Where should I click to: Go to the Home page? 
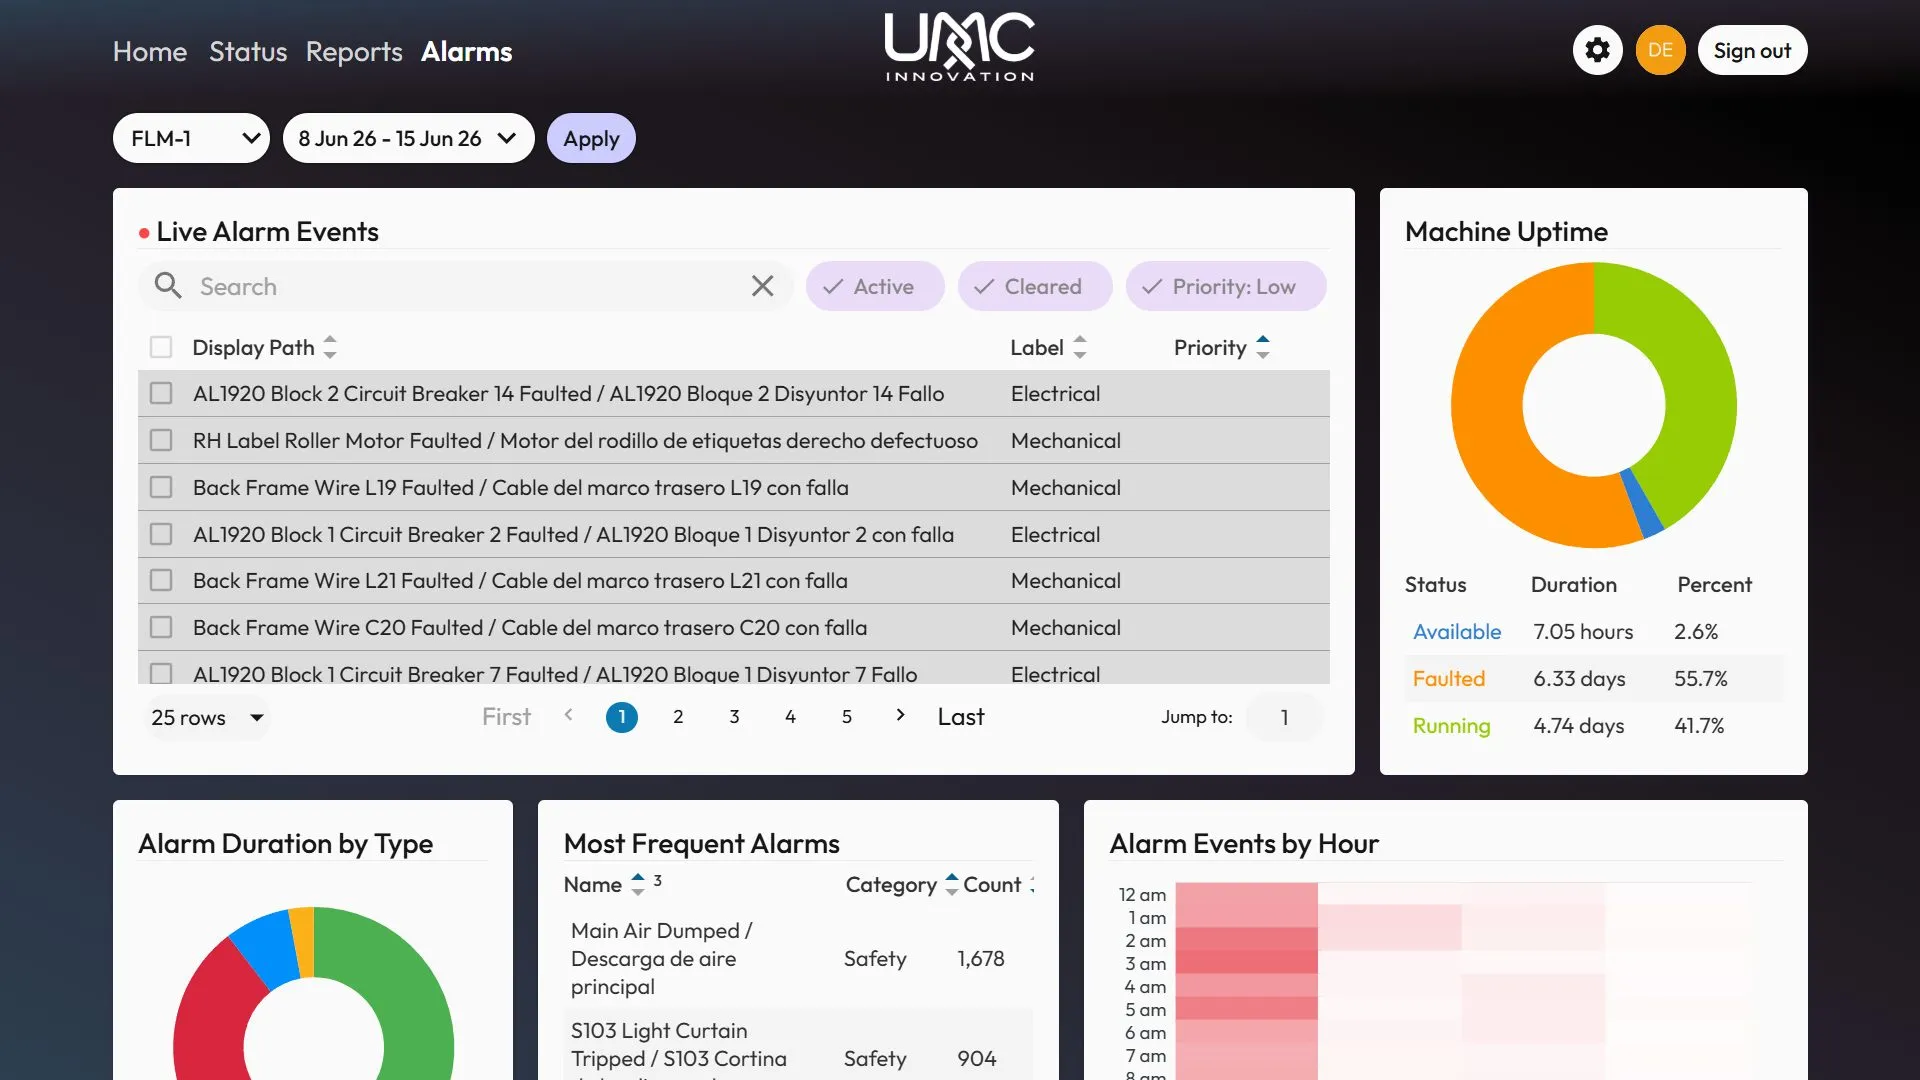pyautogui.click(x=150, y=51)
